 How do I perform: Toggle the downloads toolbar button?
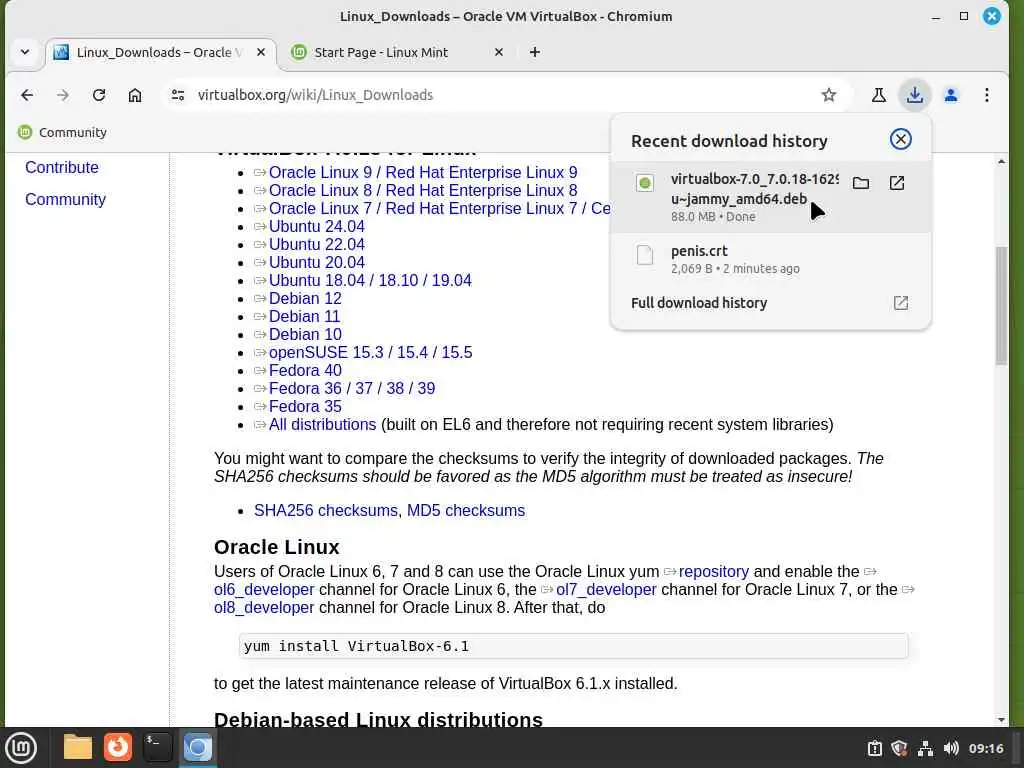914,95
